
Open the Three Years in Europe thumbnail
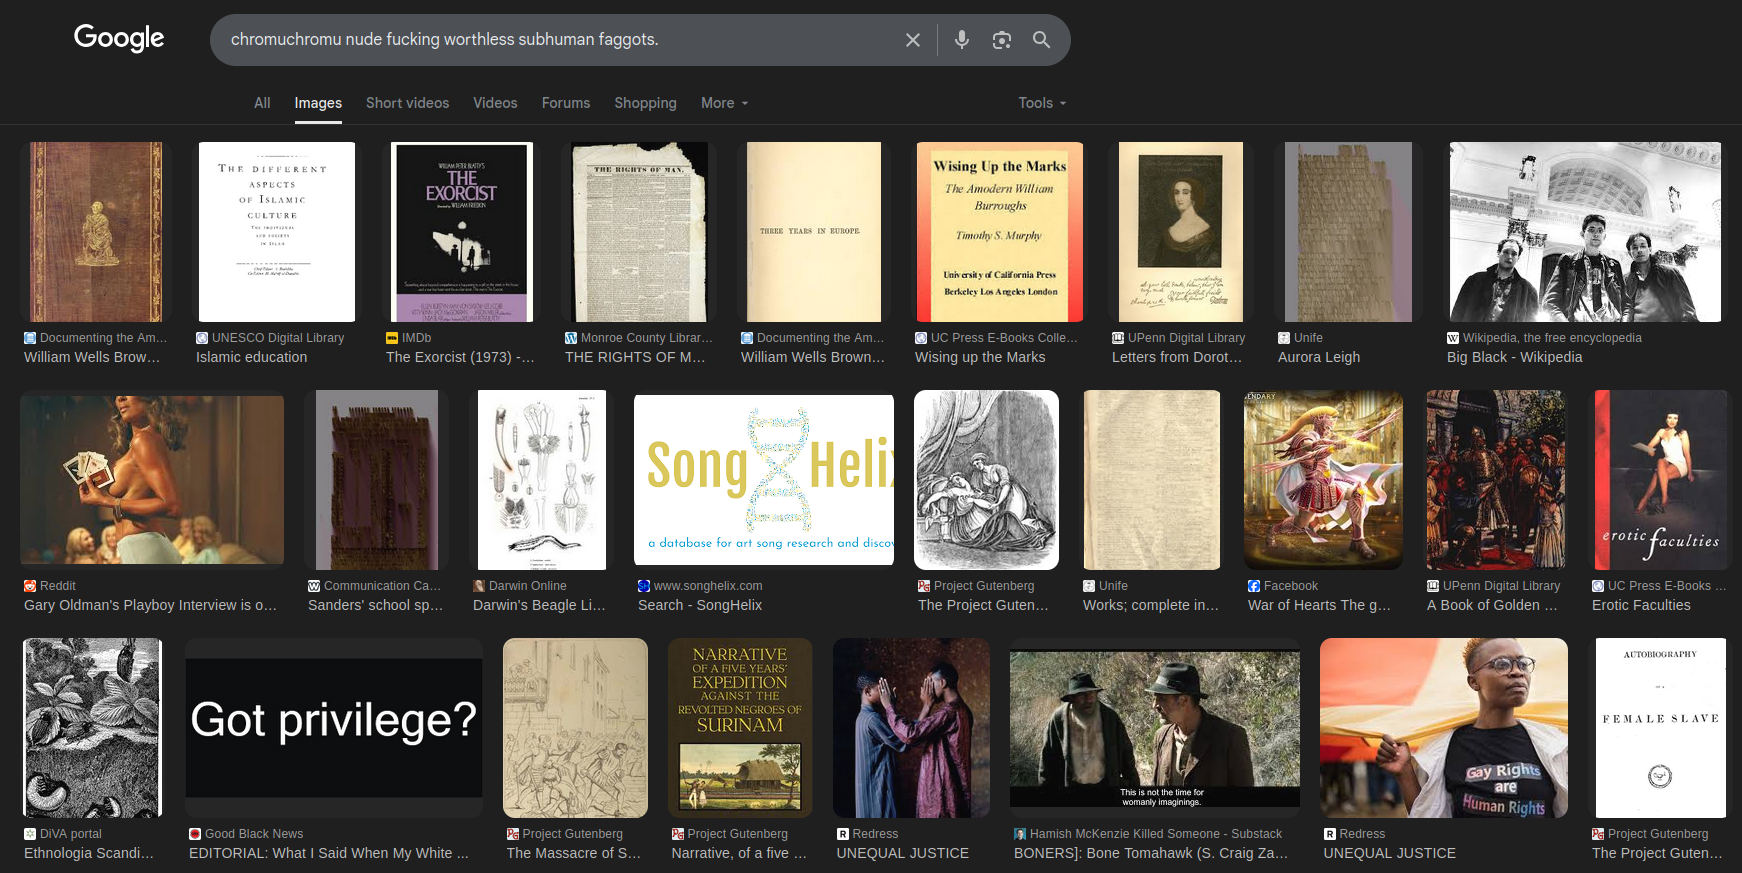[x=814, y=232]
